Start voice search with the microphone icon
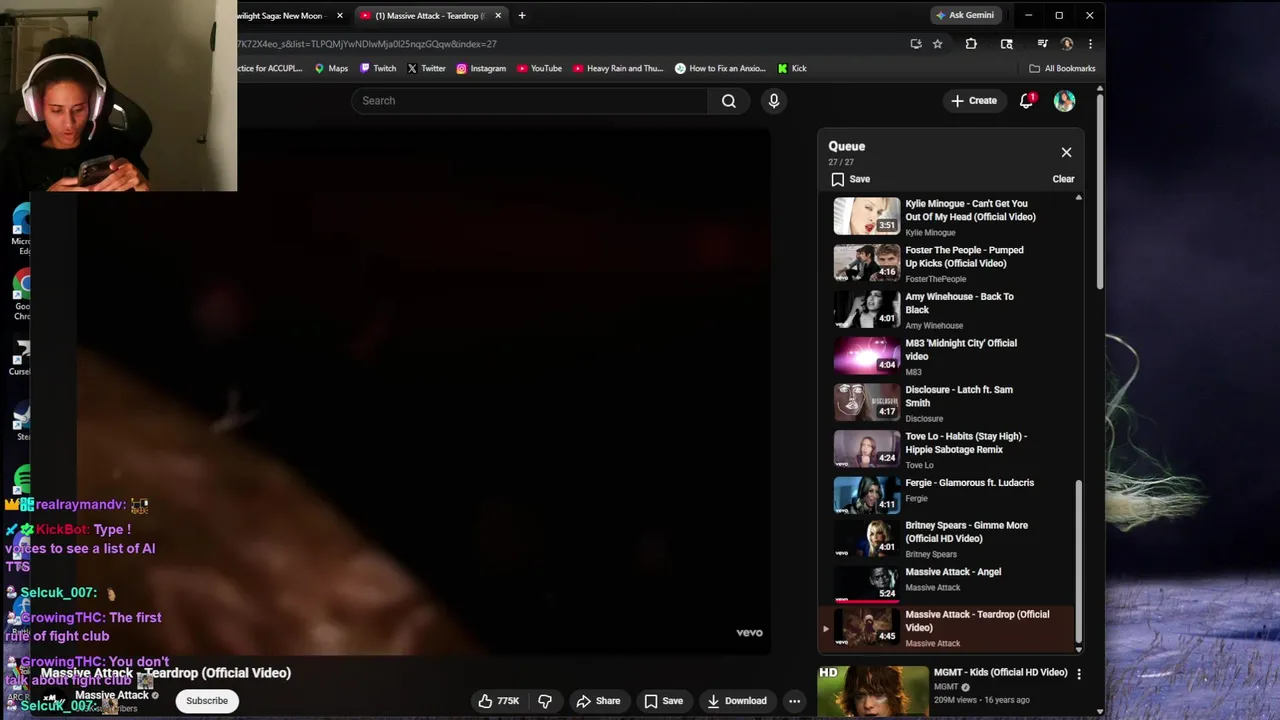This screenshot has height=720, width=1280. [x=773, y=100]
